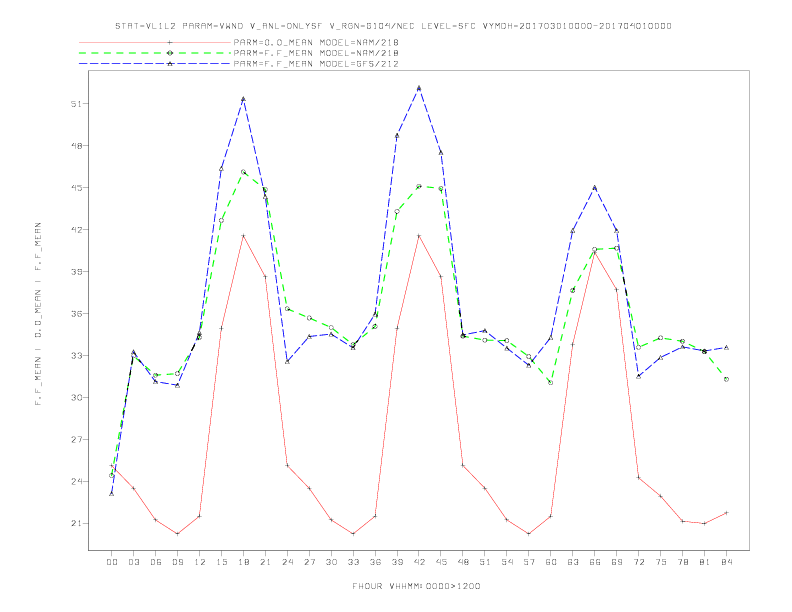Image resolution: width=792 pixels, height=612 pixels.
Task: Click the green dashed line sample in legend
Action: click(155, 53)
